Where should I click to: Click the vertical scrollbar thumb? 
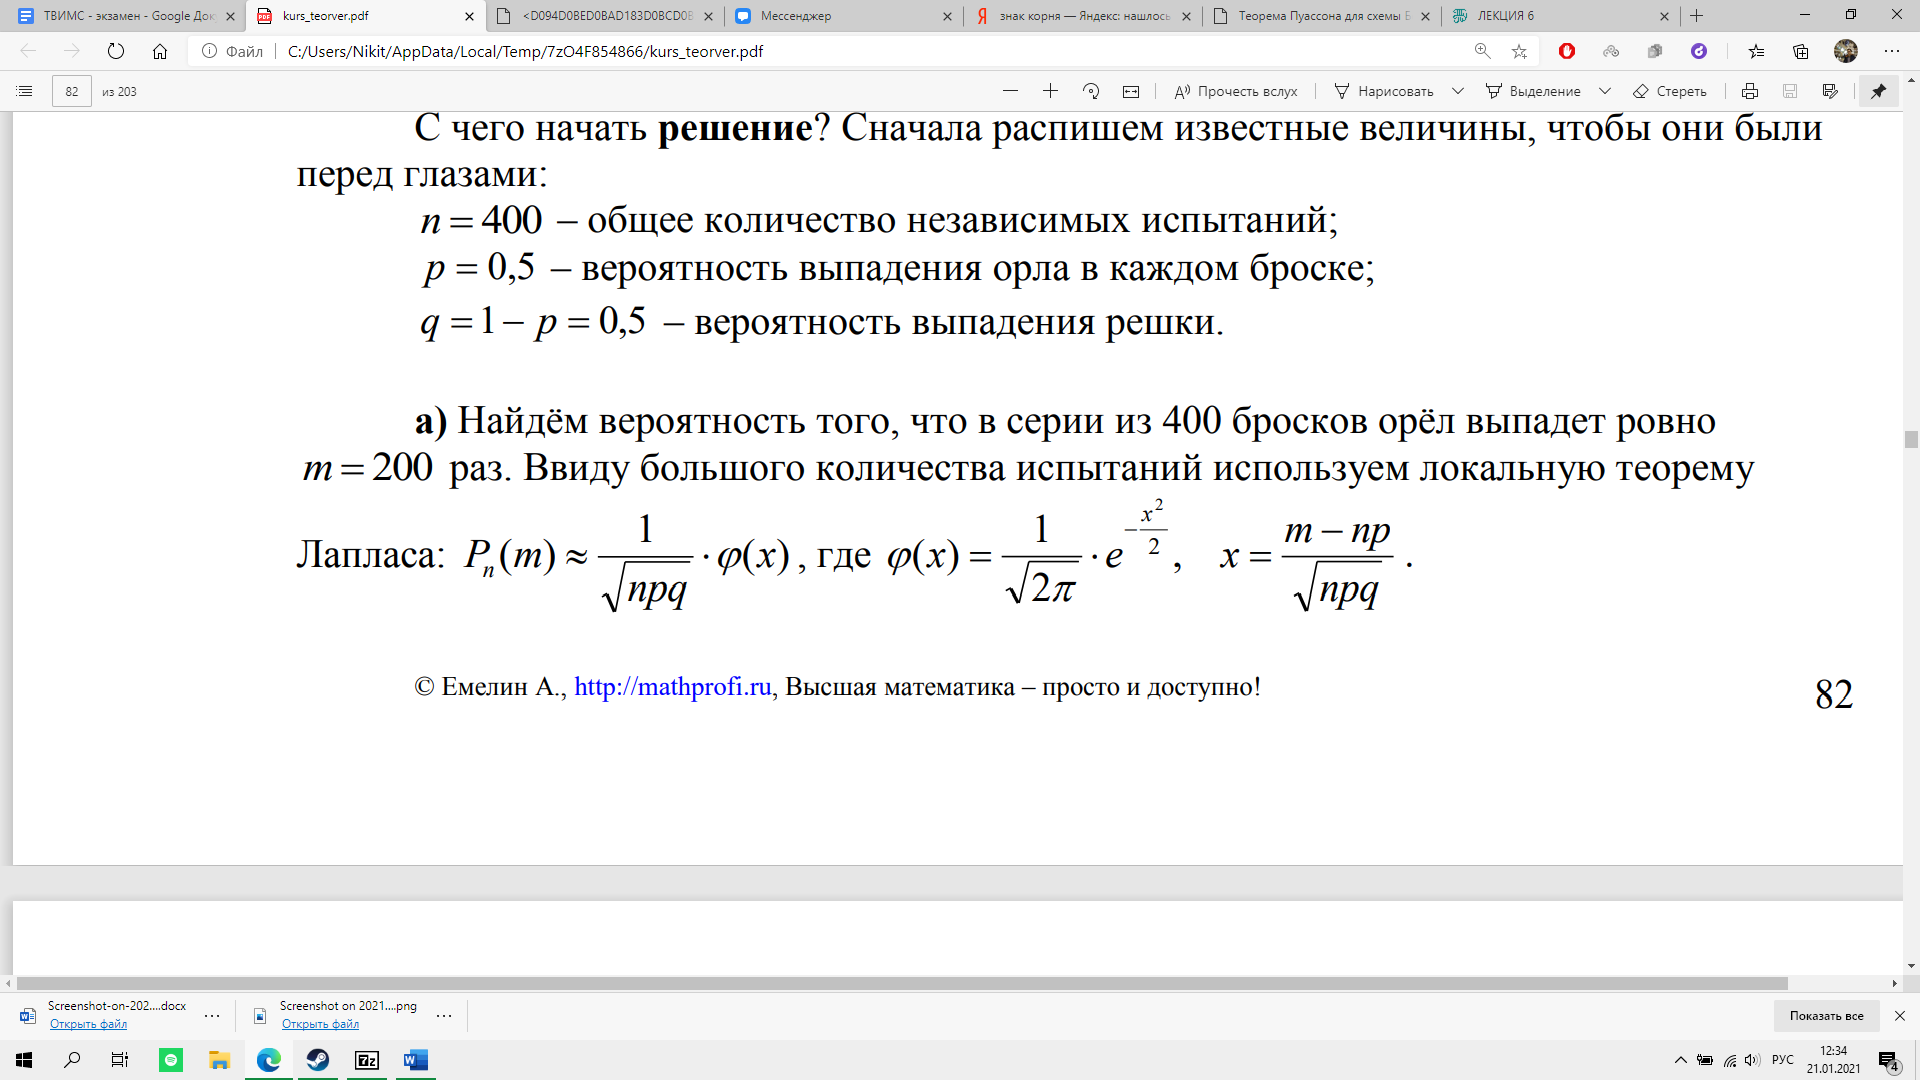point(1911,440)
